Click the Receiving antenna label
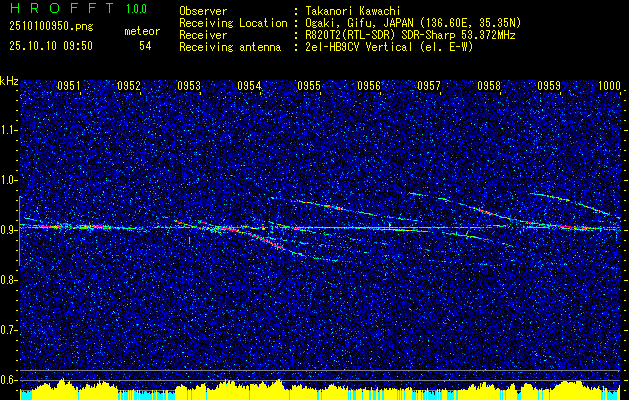Viewport: 629px width, 400px height. (230, 47)
